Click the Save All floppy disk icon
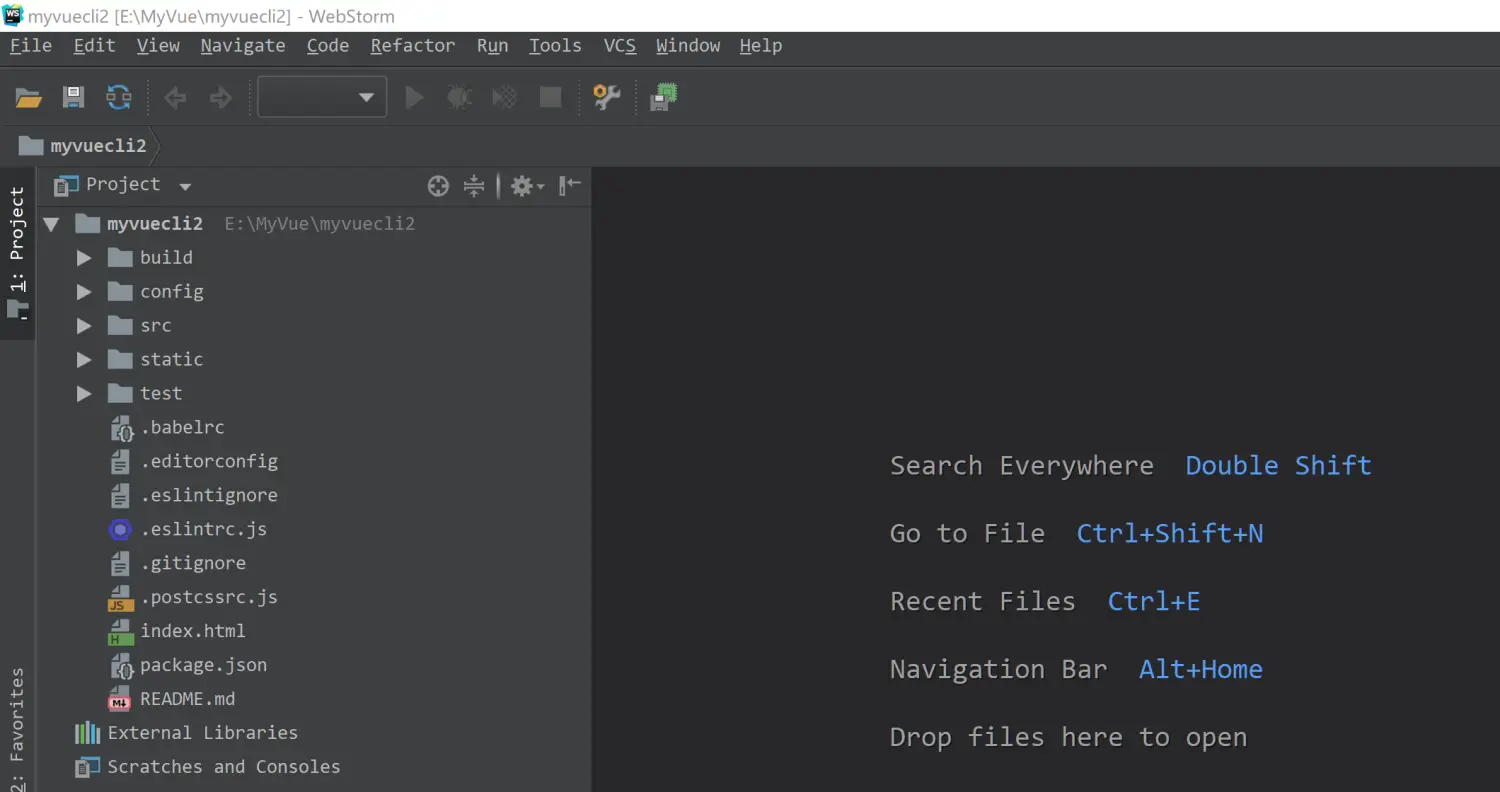Screen dimensions: 1500x792 [73, 97]
